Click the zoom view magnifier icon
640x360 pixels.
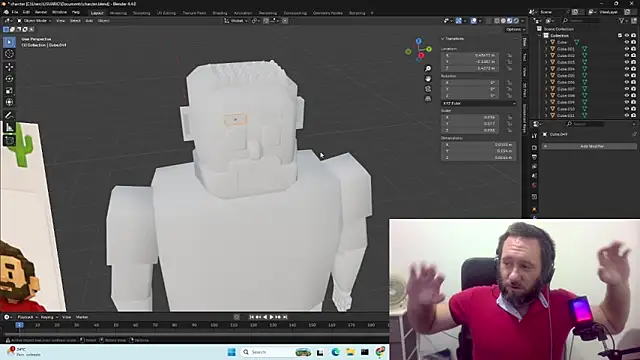[428, 69]
